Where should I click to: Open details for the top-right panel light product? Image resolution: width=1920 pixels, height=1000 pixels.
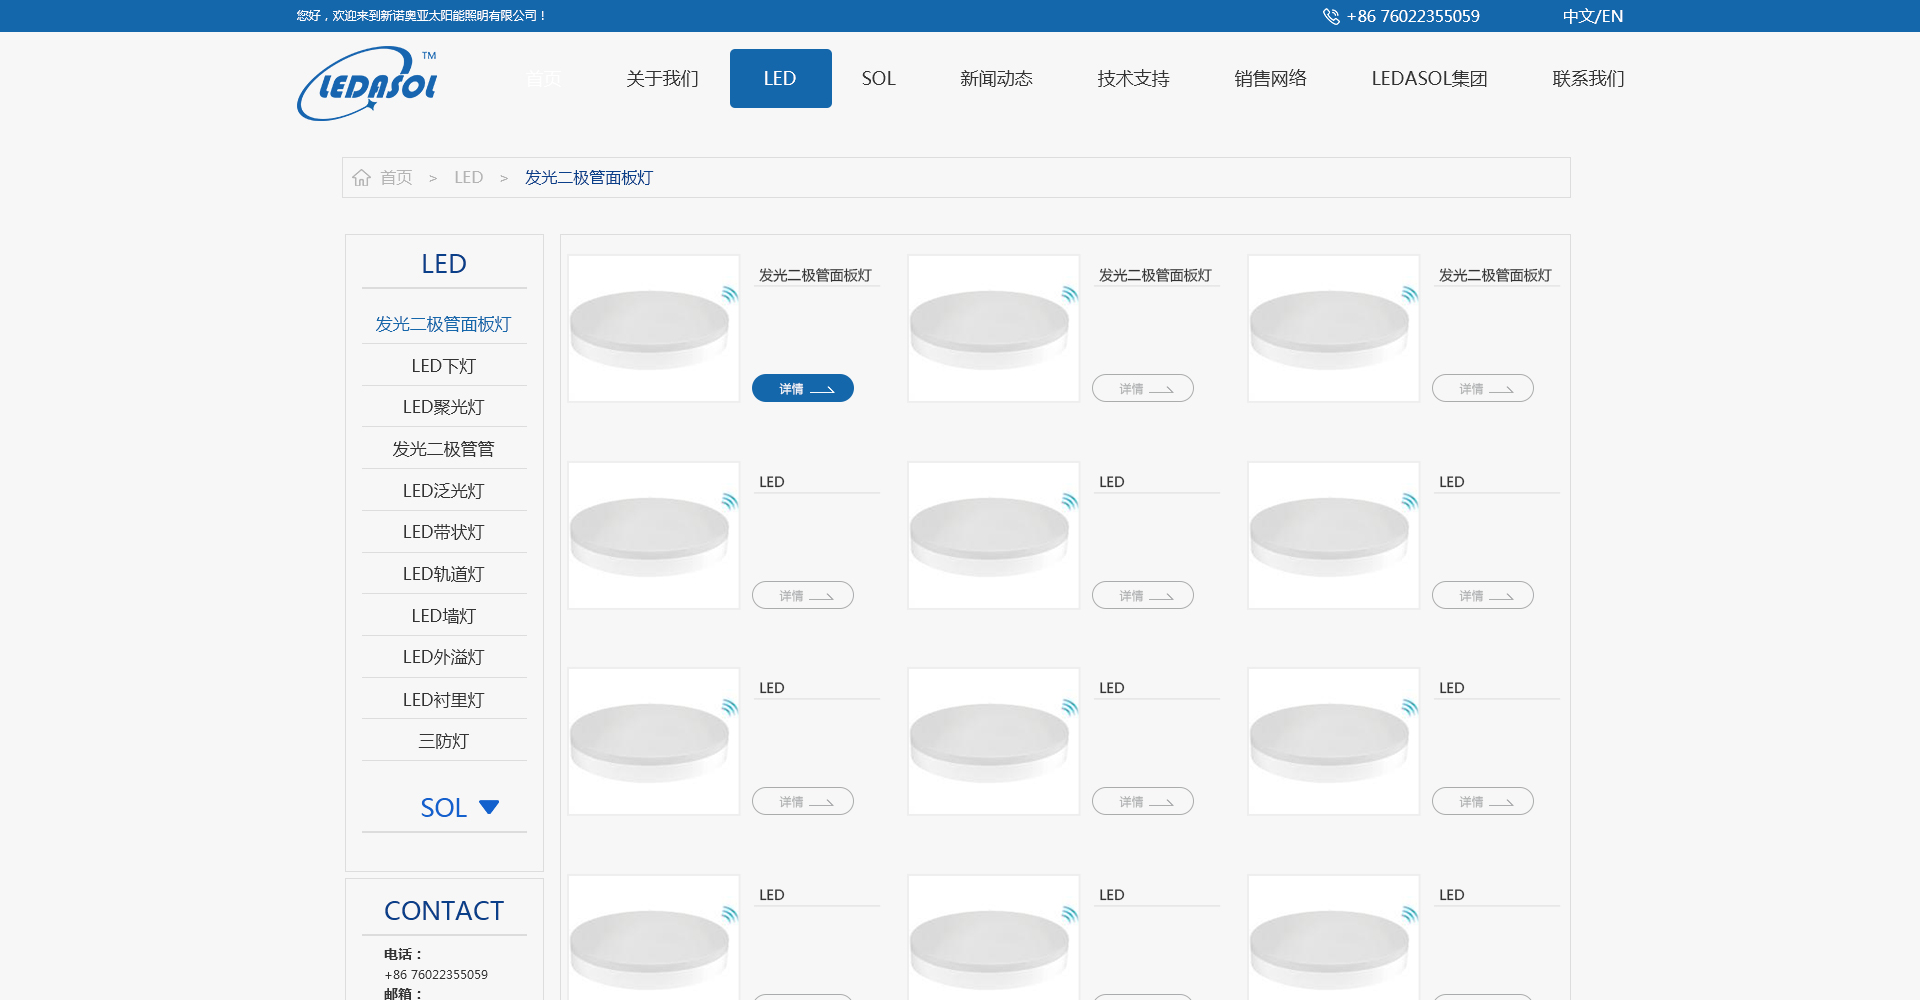click(1482, 388)
